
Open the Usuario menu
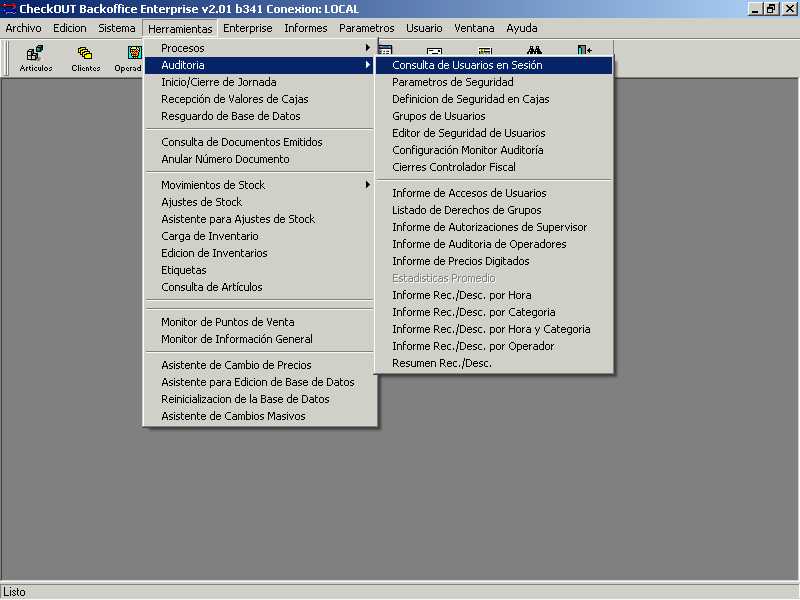pos(424,28)
